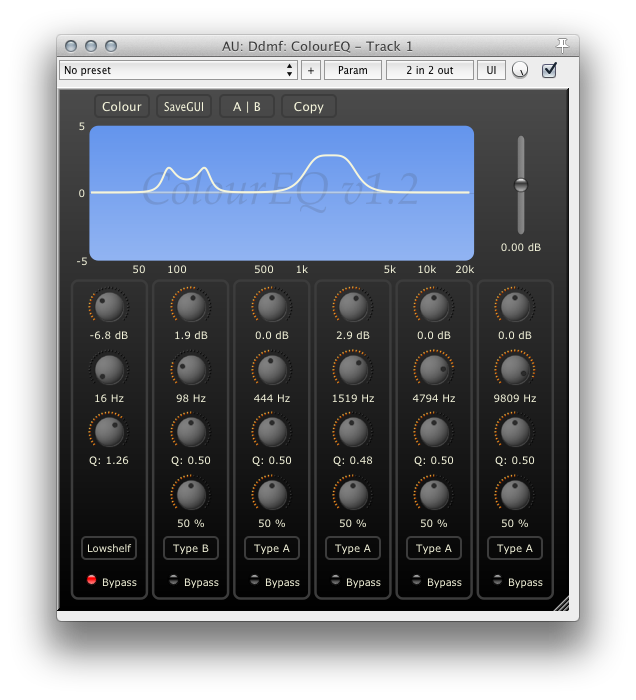Click the EQ curve display
This screenshot has width=636, height=700.
click(x=282, y=193)
